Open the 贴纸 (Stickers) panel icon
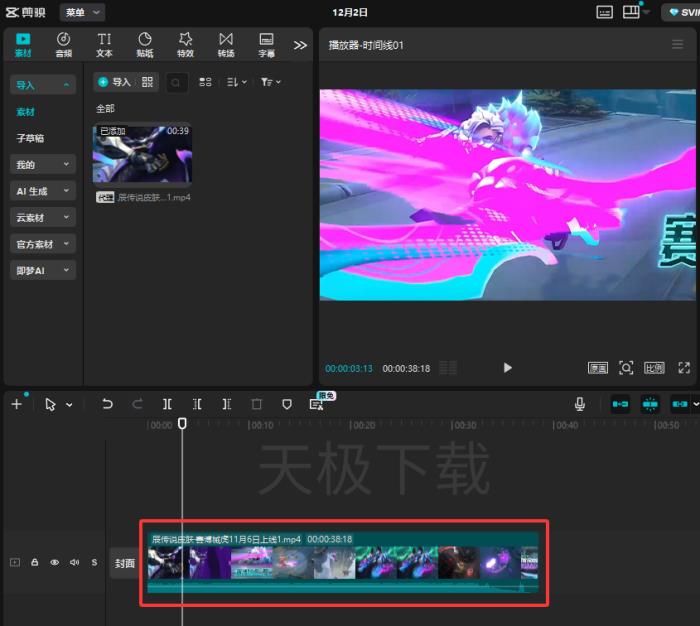Image resolution: width=700 pixels, height=626 pixels. click(x=145, y=44)
